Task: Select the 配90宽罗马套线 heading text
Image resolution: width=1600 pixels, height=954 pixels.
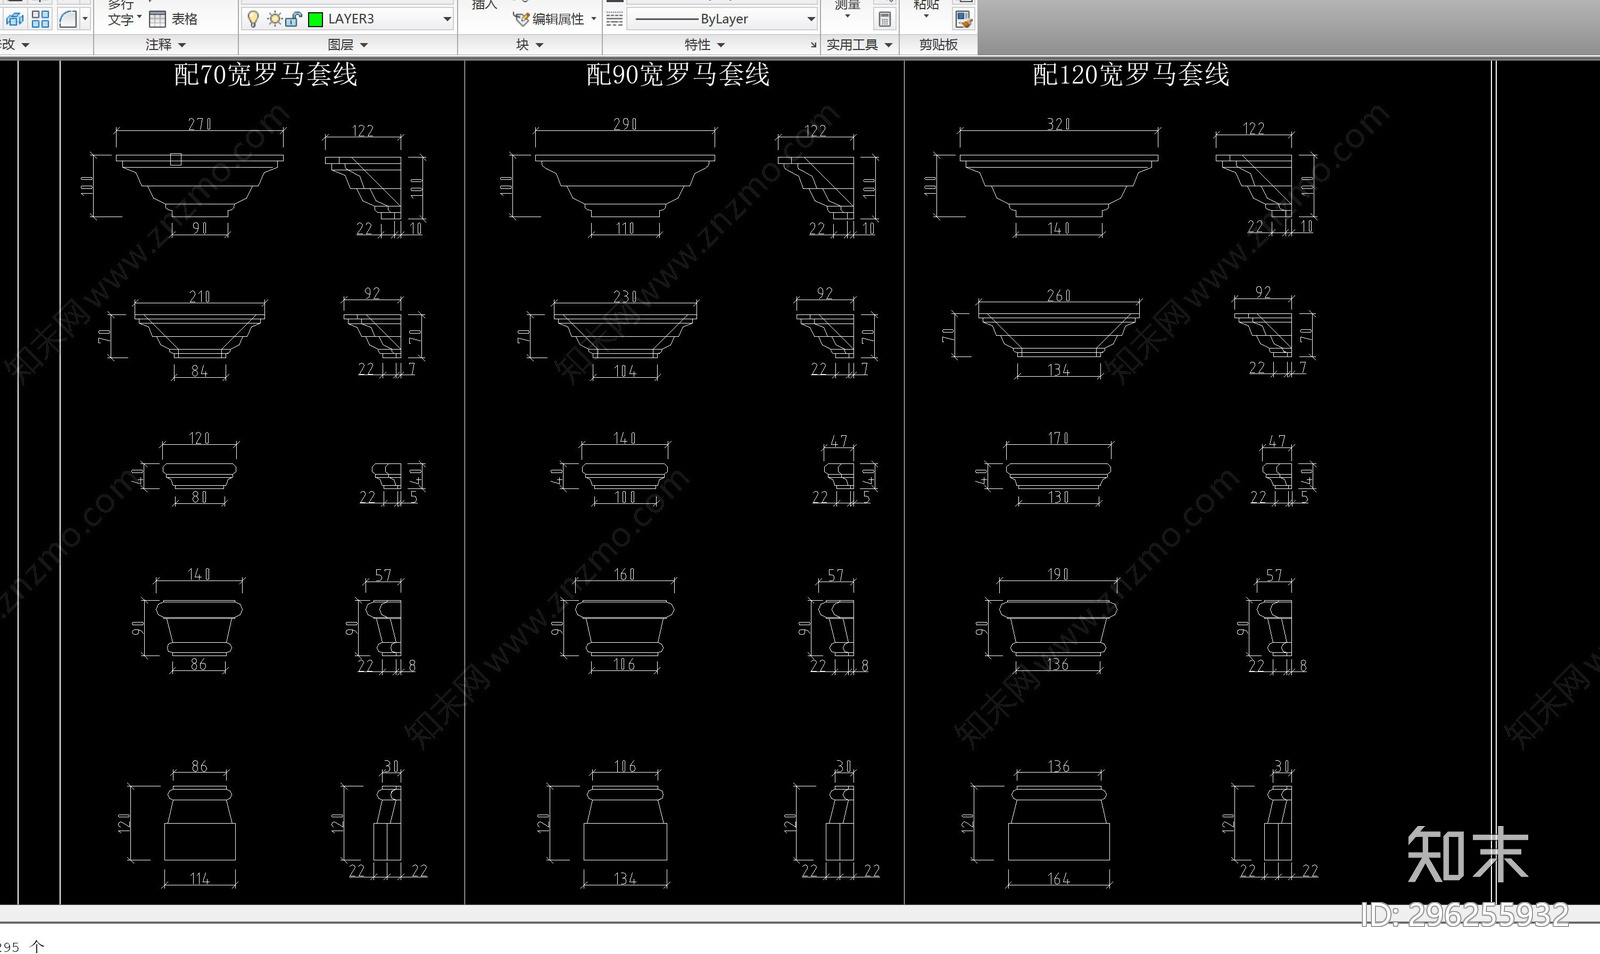Action: tap(678, 74)
